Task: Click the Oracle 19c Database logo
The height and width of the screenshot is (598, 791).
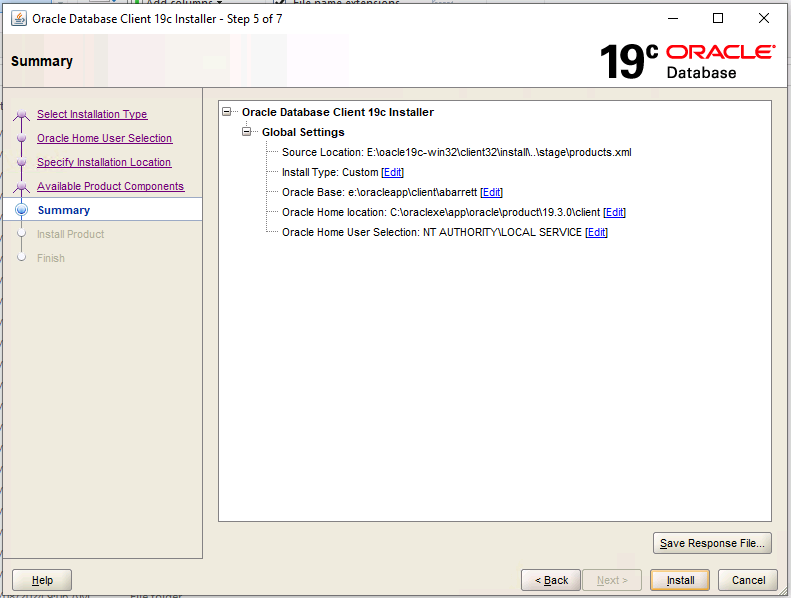Action: (688, 62)
